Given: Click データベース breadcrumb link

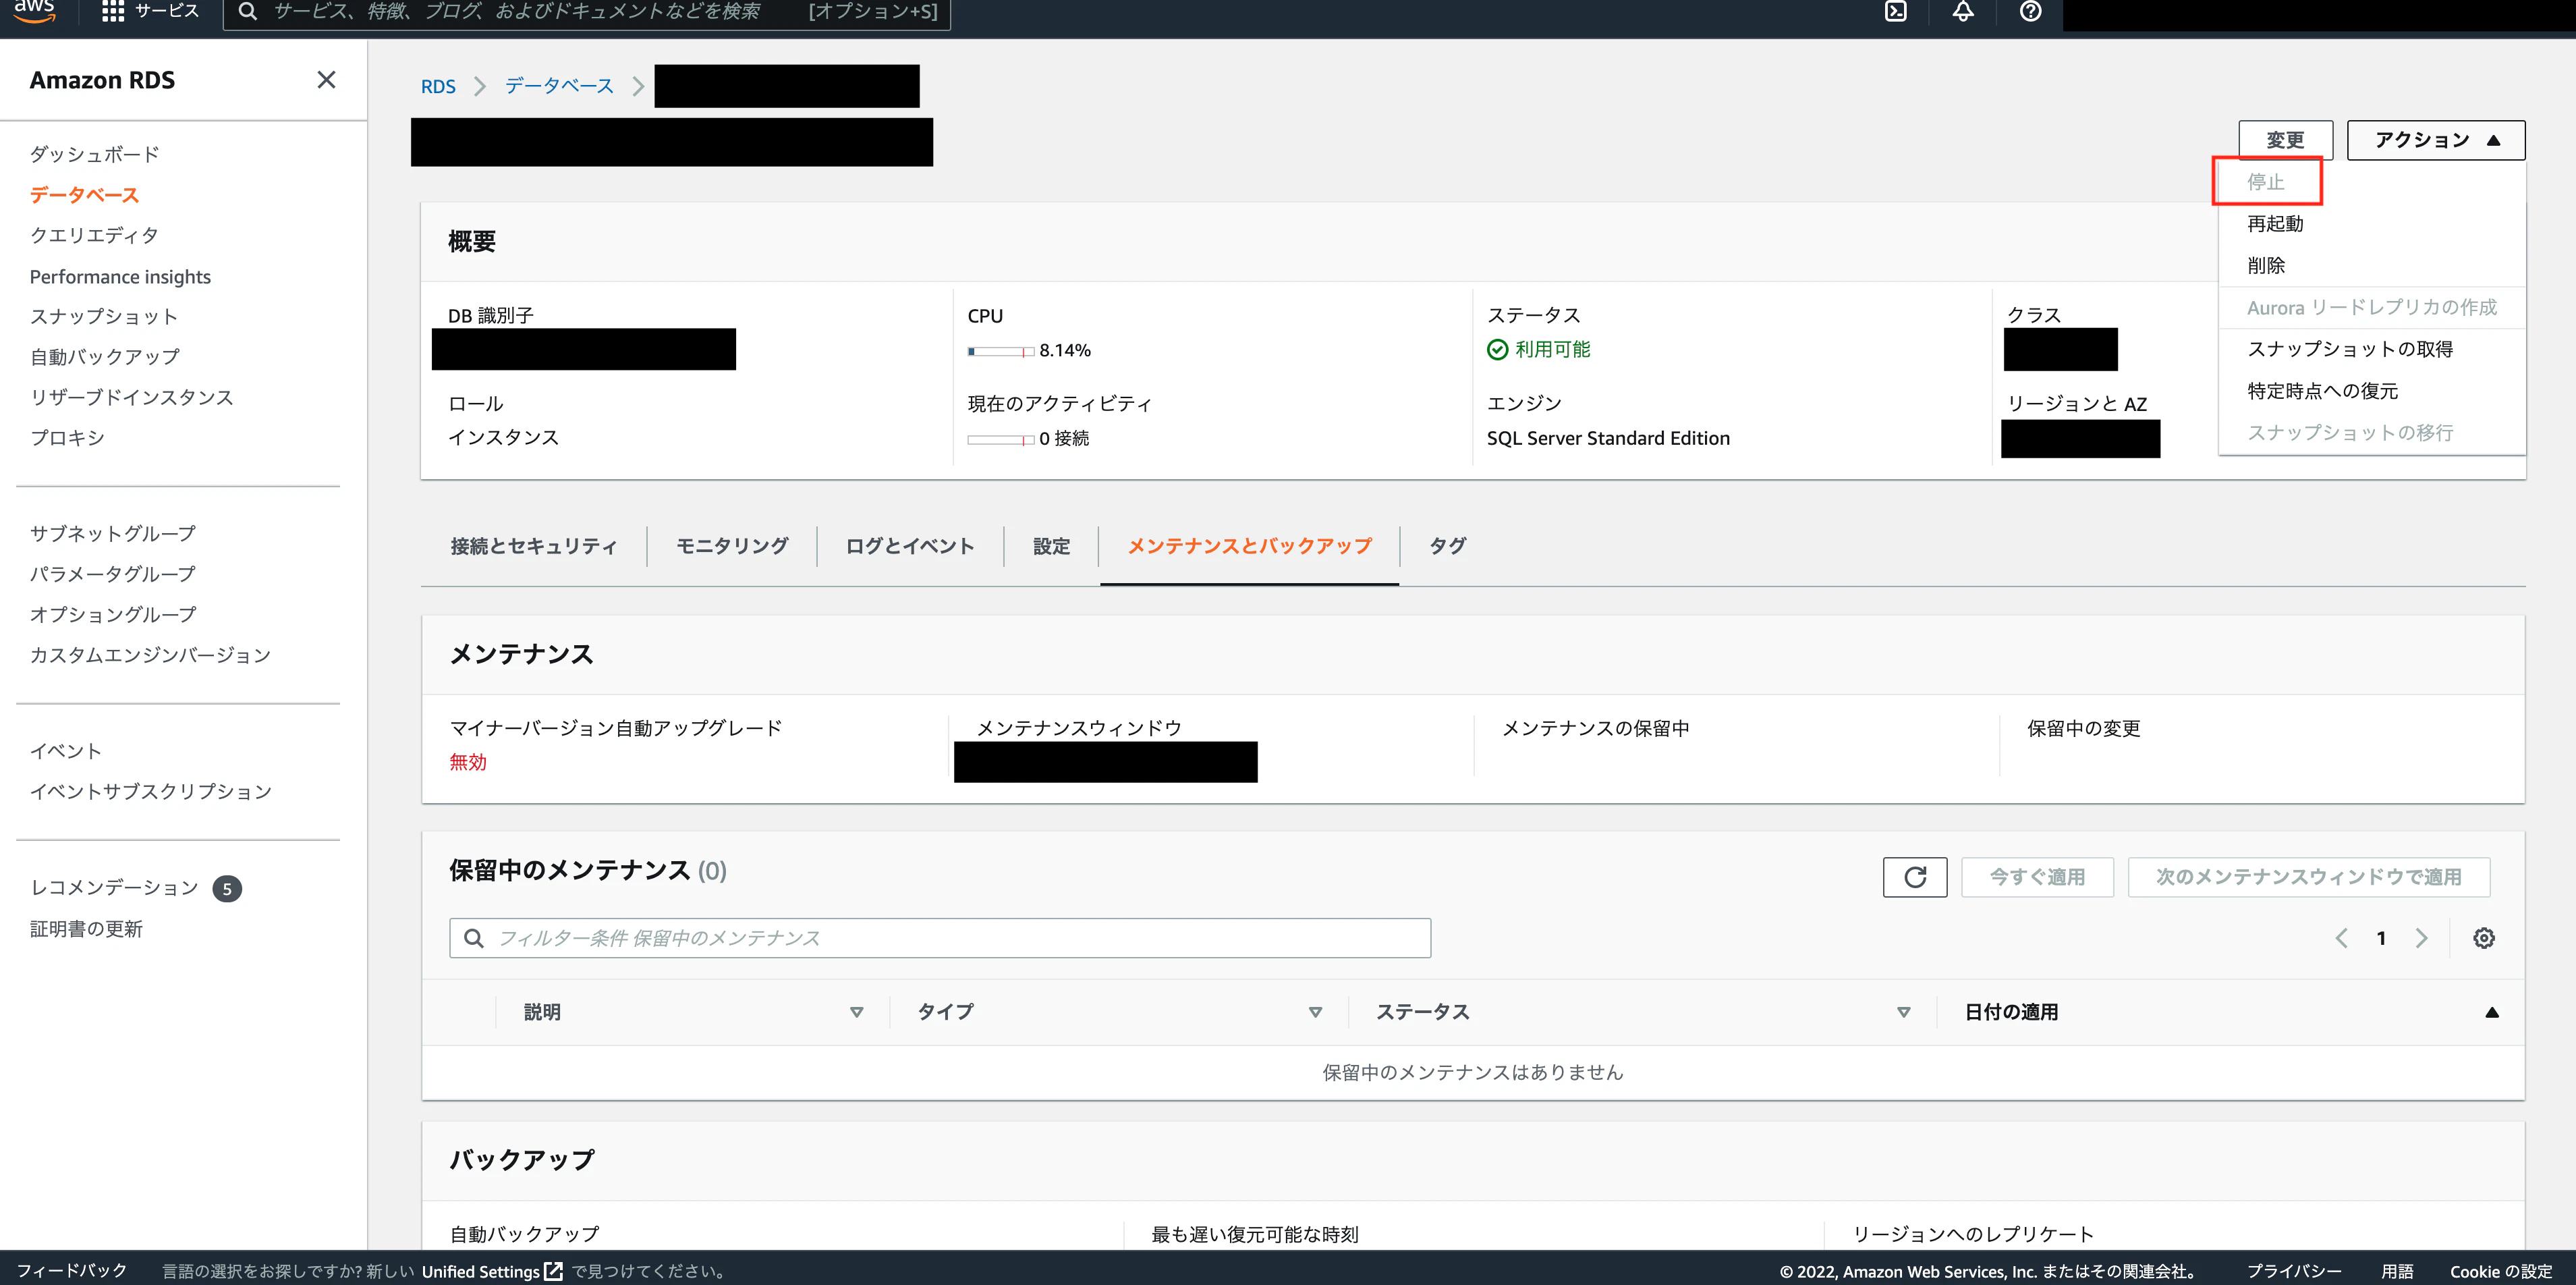Looking at the screenshot, I should coord(559,86).
